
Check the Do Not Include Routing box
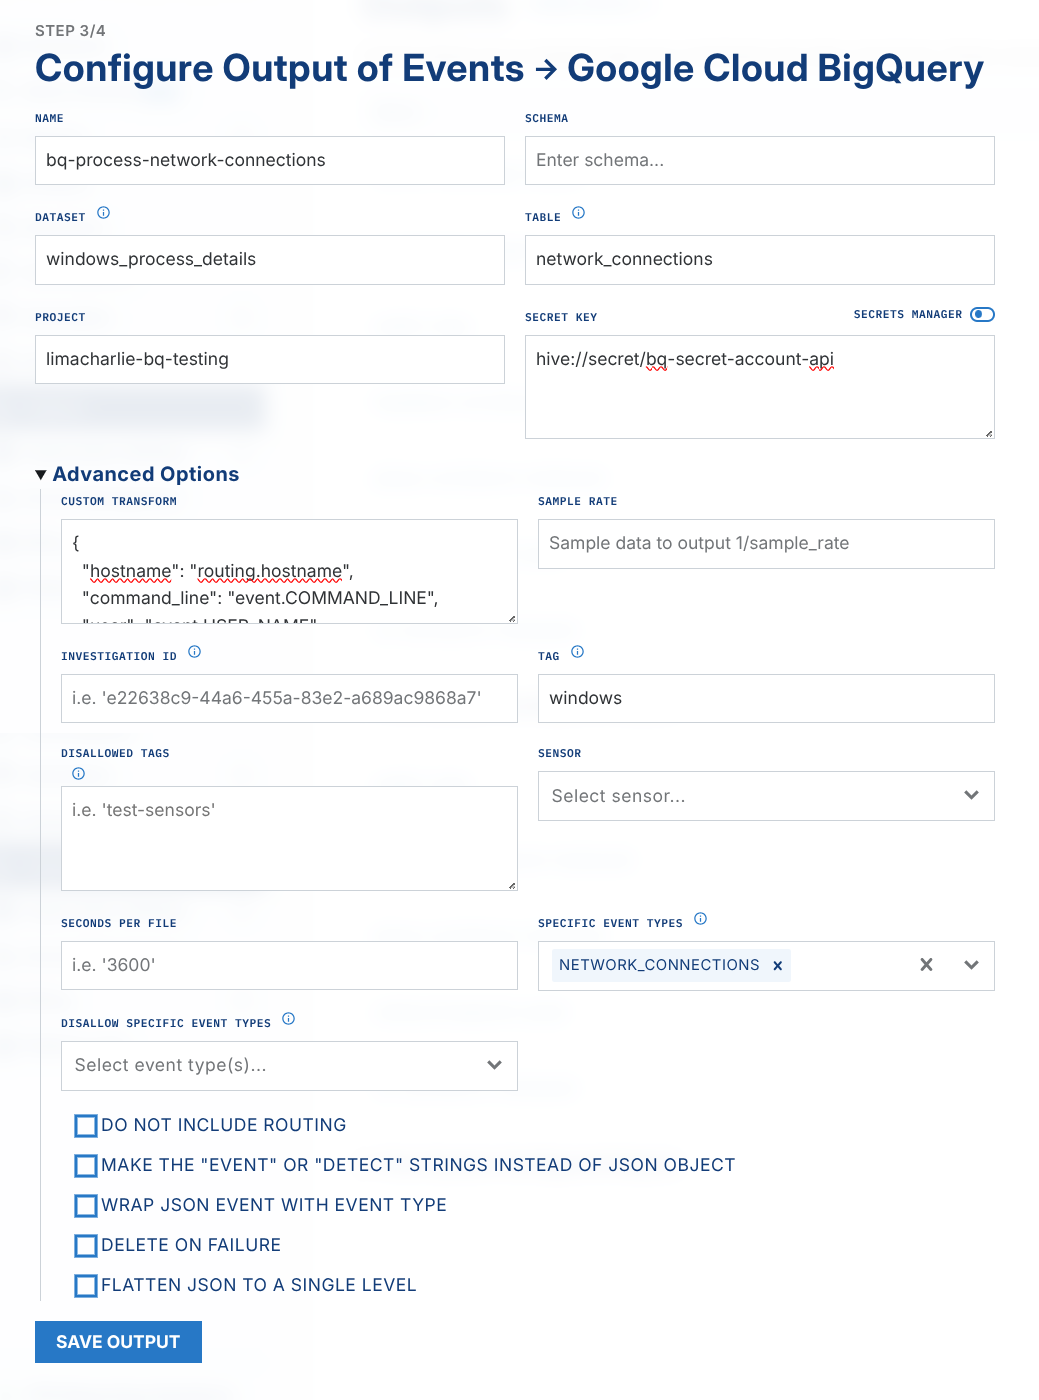pos(86,1126)
